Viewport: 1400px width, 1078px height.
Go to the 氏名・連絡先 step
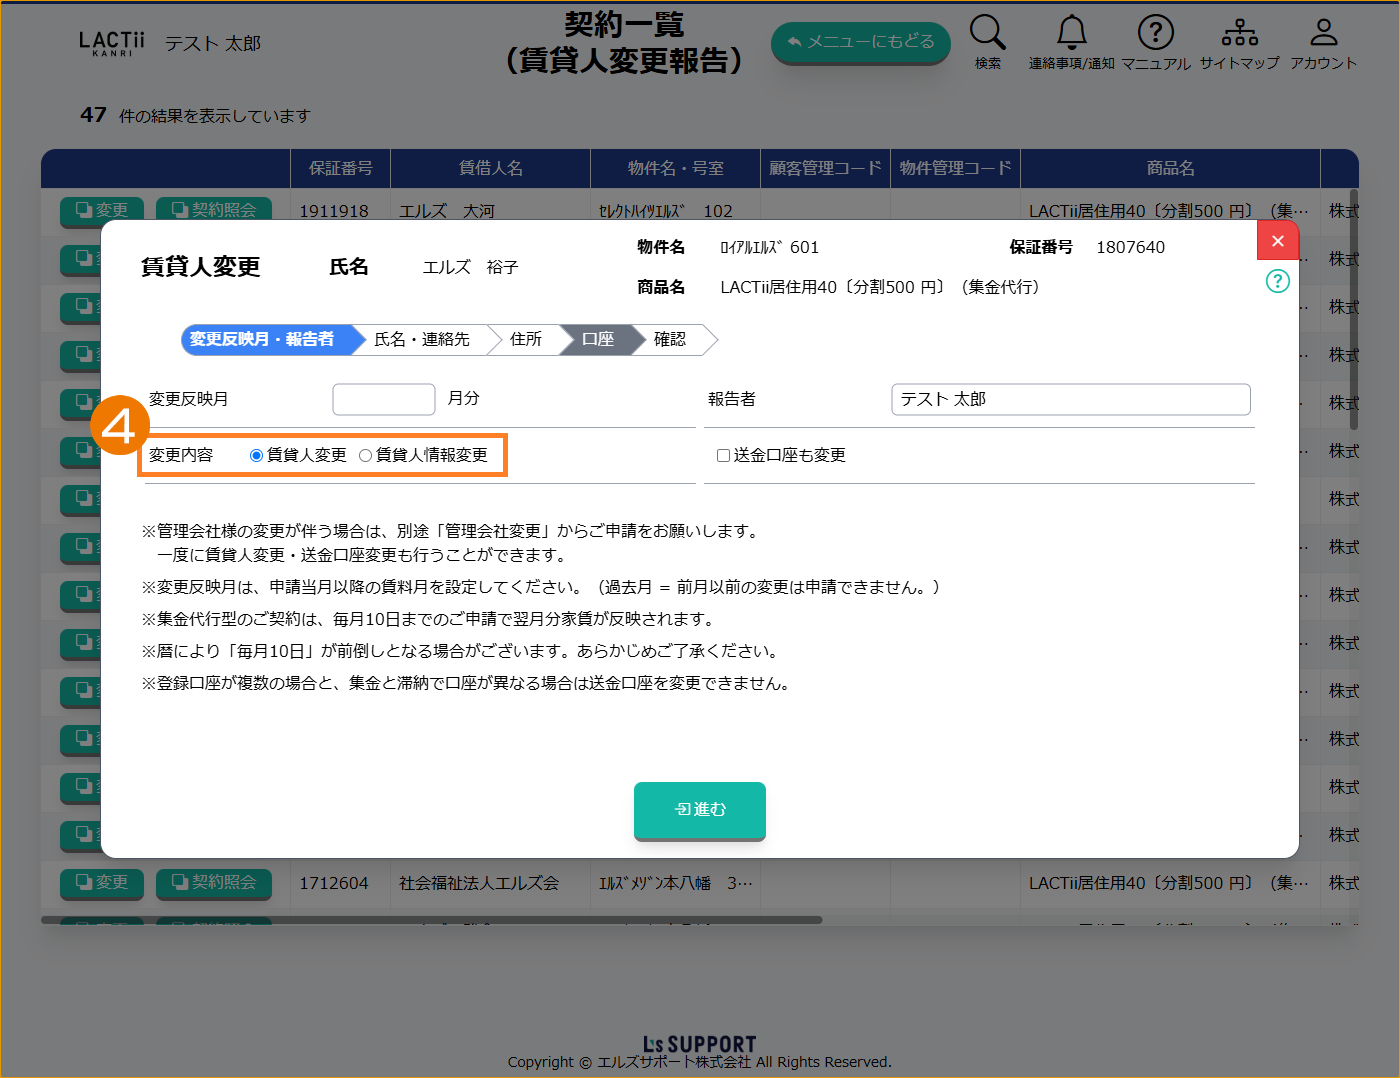click(x=421, y=340)
